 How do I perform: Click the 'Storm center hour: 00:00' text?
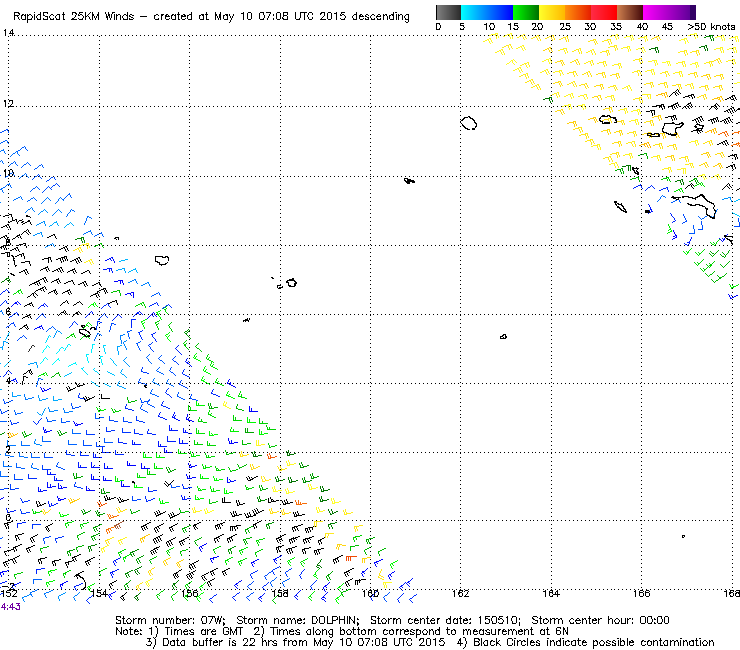coord(600,620)
